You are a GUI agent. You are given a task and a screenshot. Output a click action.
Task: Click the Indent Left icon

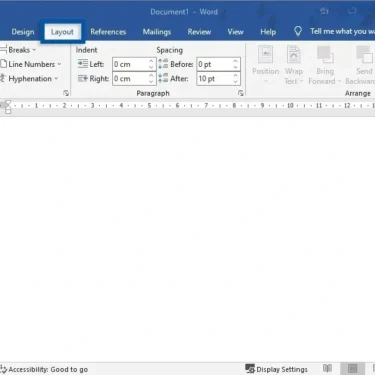click(x=83, y=64)
